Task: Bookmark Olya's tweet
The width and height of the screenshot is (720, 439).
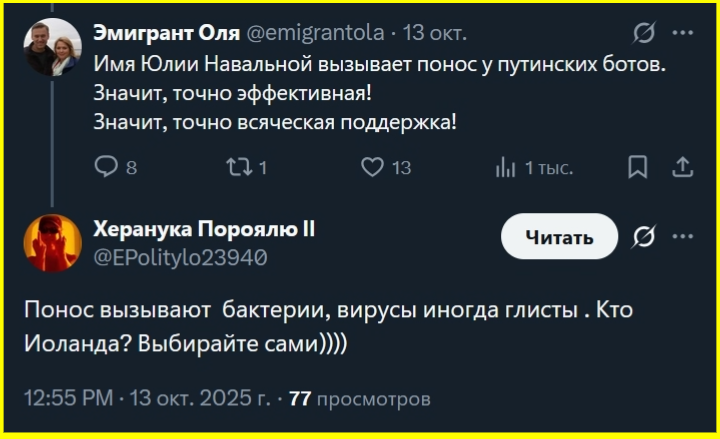Action: coord(637,167)
